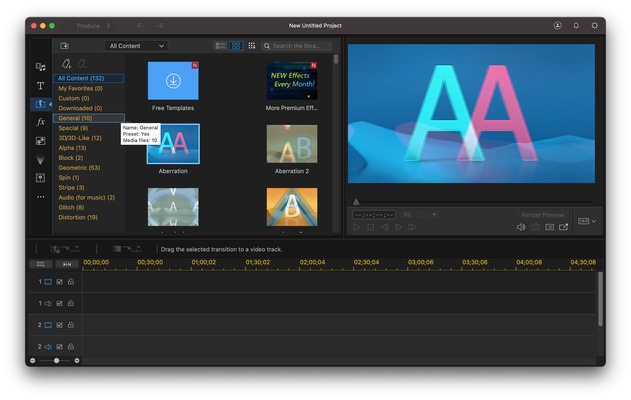This screenshot has height=400, width=631.
Task: Select the Distortion (19) category
Action: (78, 217)
